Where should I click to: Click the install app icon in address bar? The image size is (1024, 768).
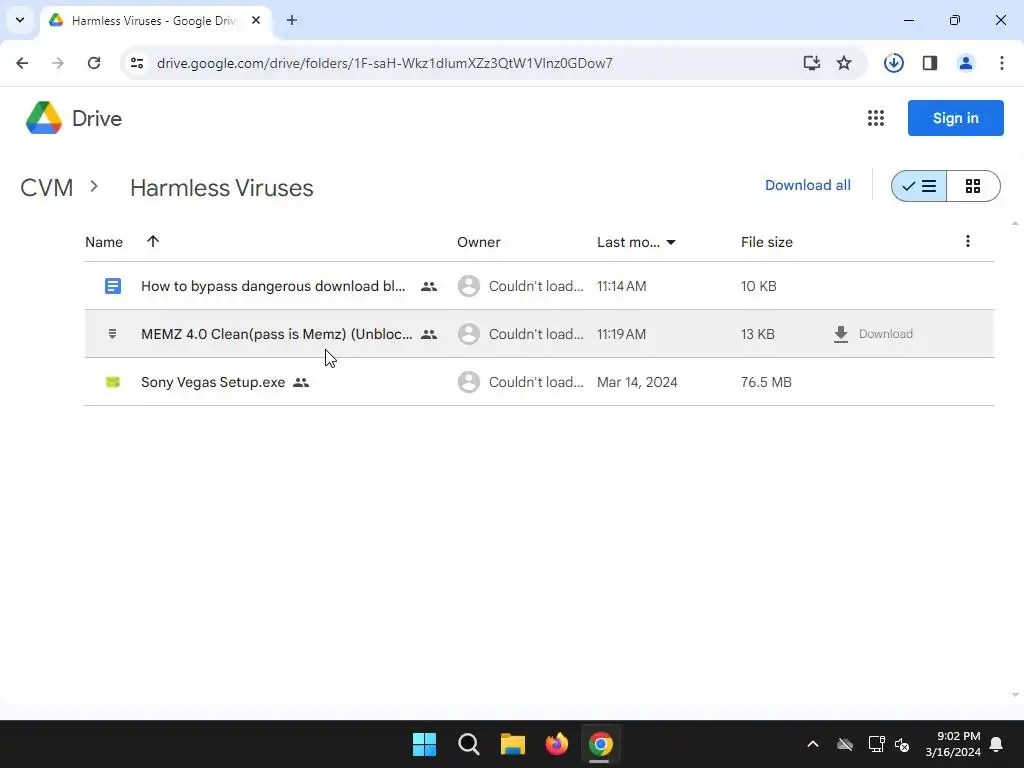click(812, 63)
